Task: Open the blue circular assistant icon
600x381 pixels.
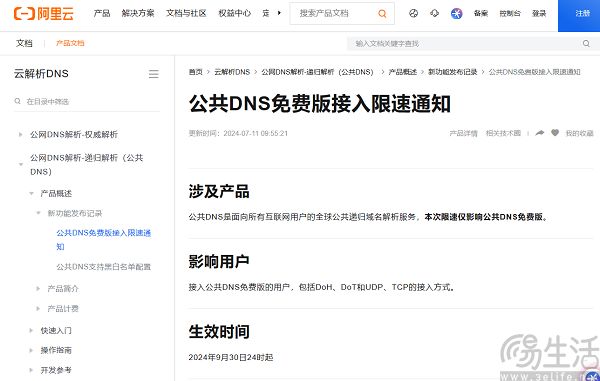Action: tap(456, 13)
